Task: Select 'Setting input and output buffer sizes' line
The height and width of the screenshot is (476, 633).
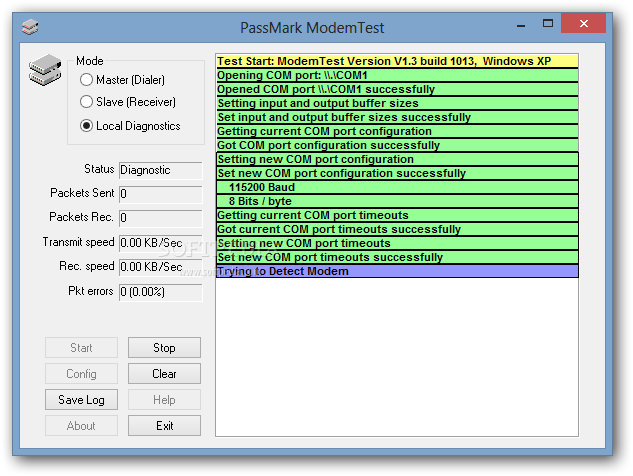Action: tap(397, 103)
